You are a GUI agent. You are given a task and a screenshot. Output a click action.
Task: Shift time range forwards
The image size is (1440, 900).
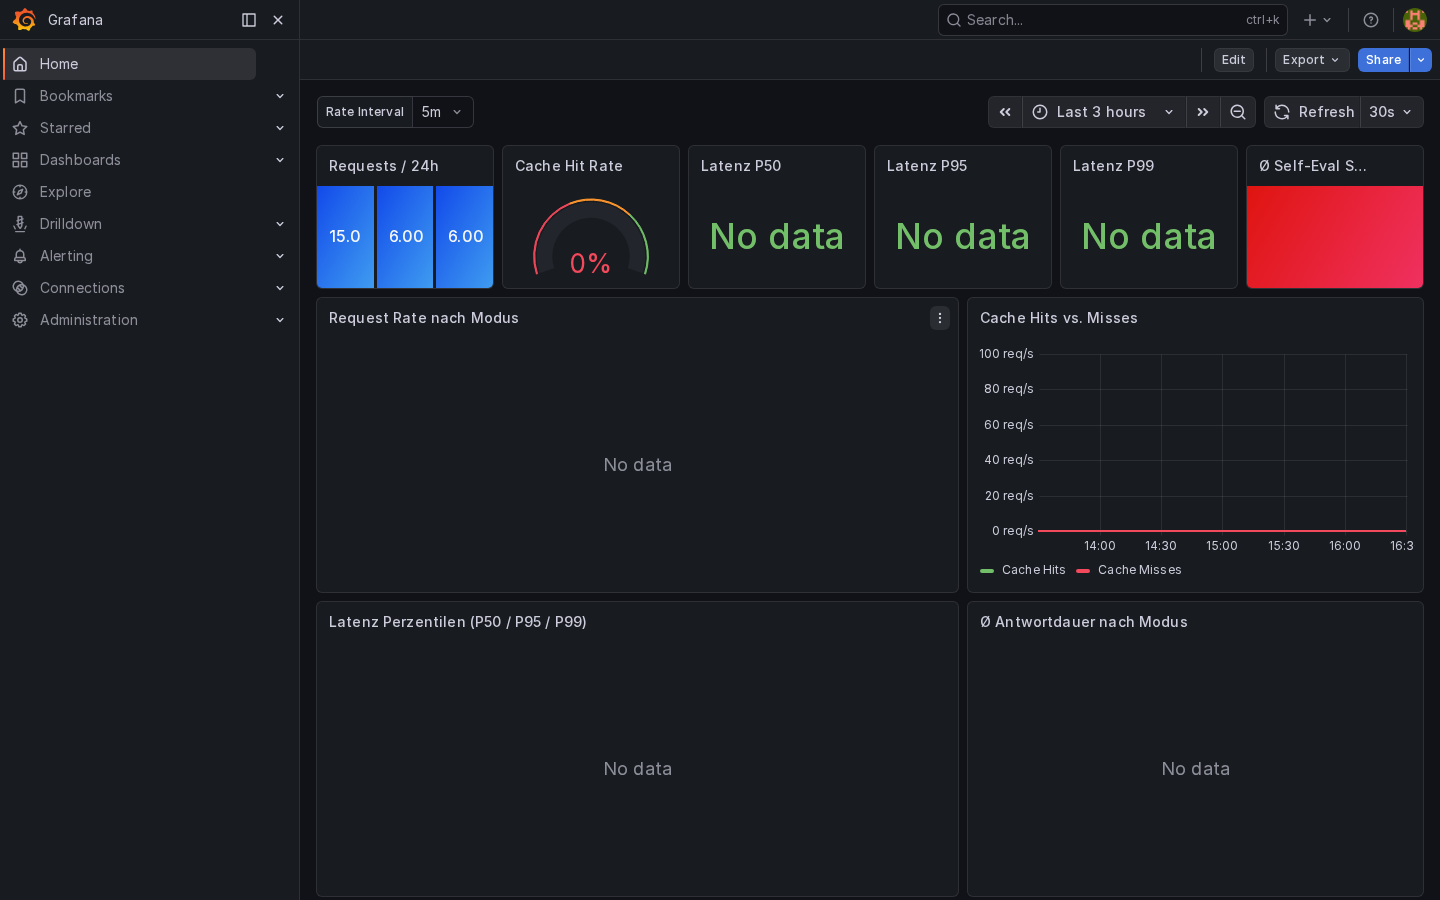point(1203,112)
